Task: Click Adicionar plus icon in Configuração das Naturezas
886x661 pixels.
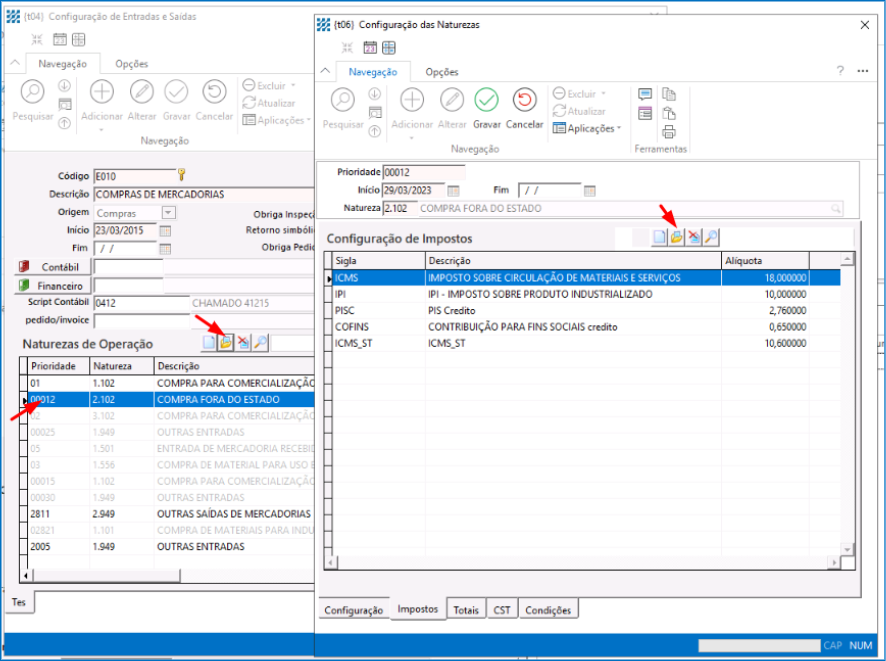Action: click(x=412, y=101)
